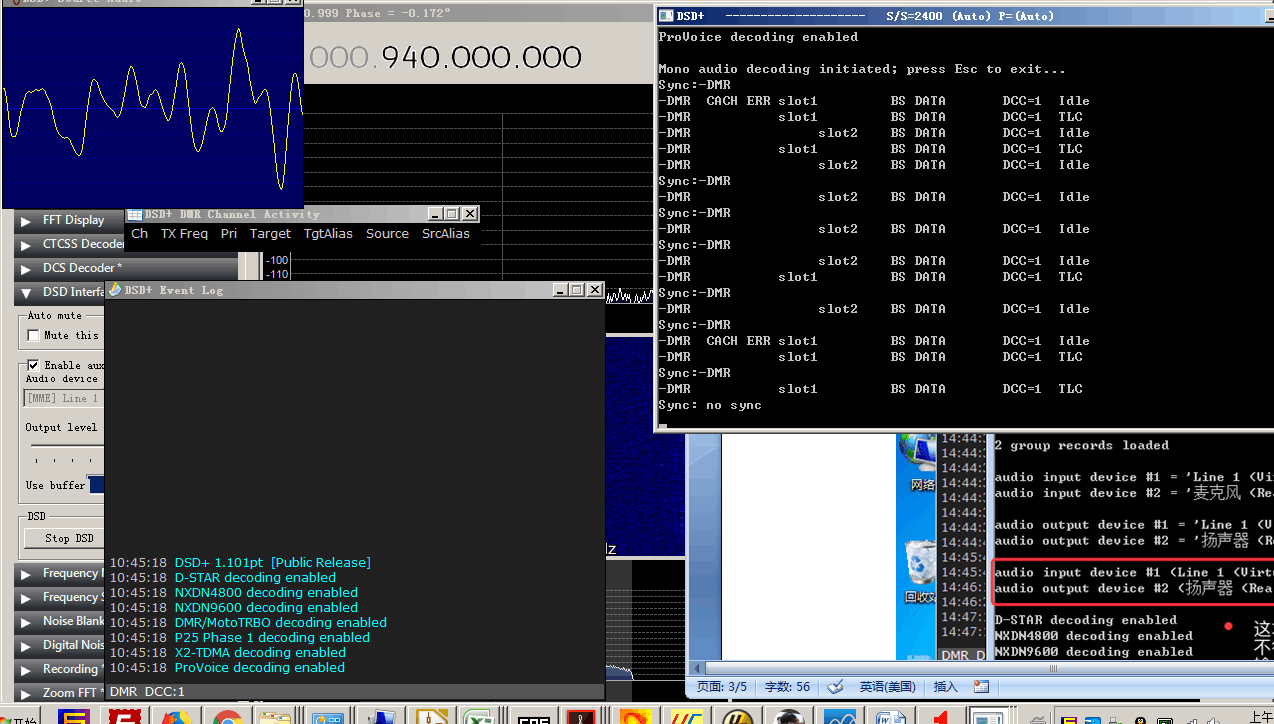This screenshot has width=1274, height=724.
Task: Click 'Sync: no sync' in DSD+ console
Action: click(x=710, y=405)
